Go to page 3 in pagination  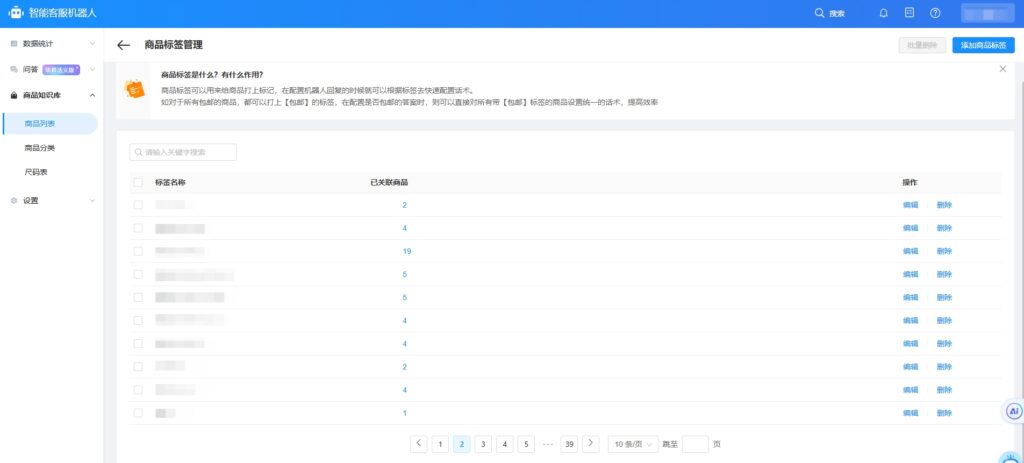[483, 444]
